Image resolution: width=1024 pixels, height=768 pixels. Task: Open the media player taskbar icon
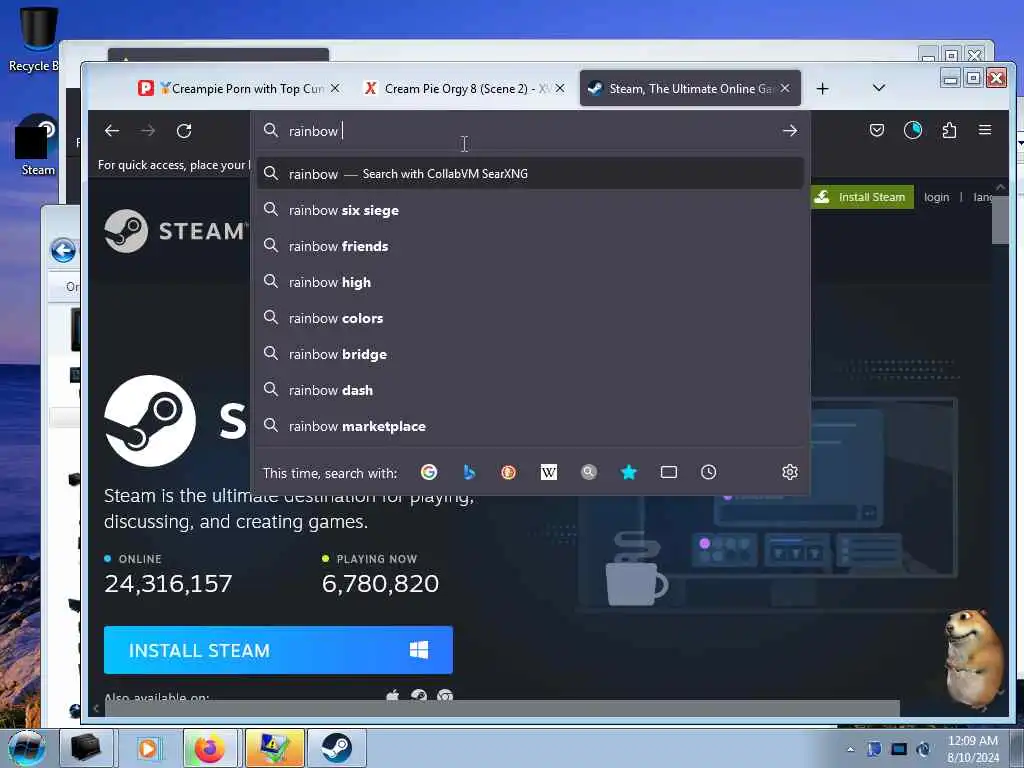pos(149,748)
